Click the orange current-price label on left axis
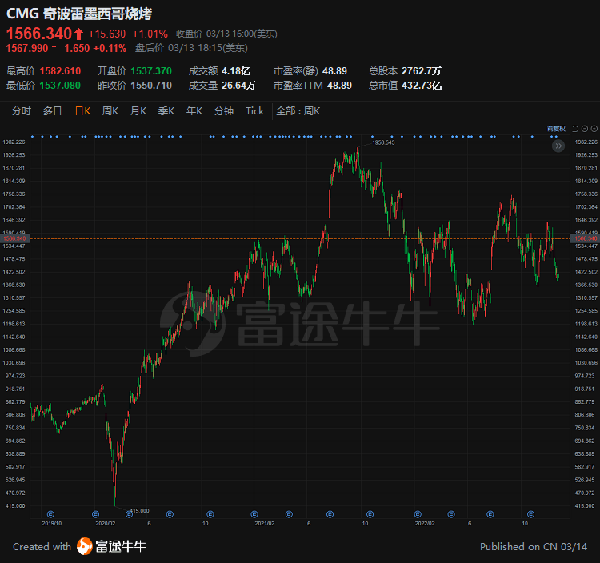 [x=15, y=238]
